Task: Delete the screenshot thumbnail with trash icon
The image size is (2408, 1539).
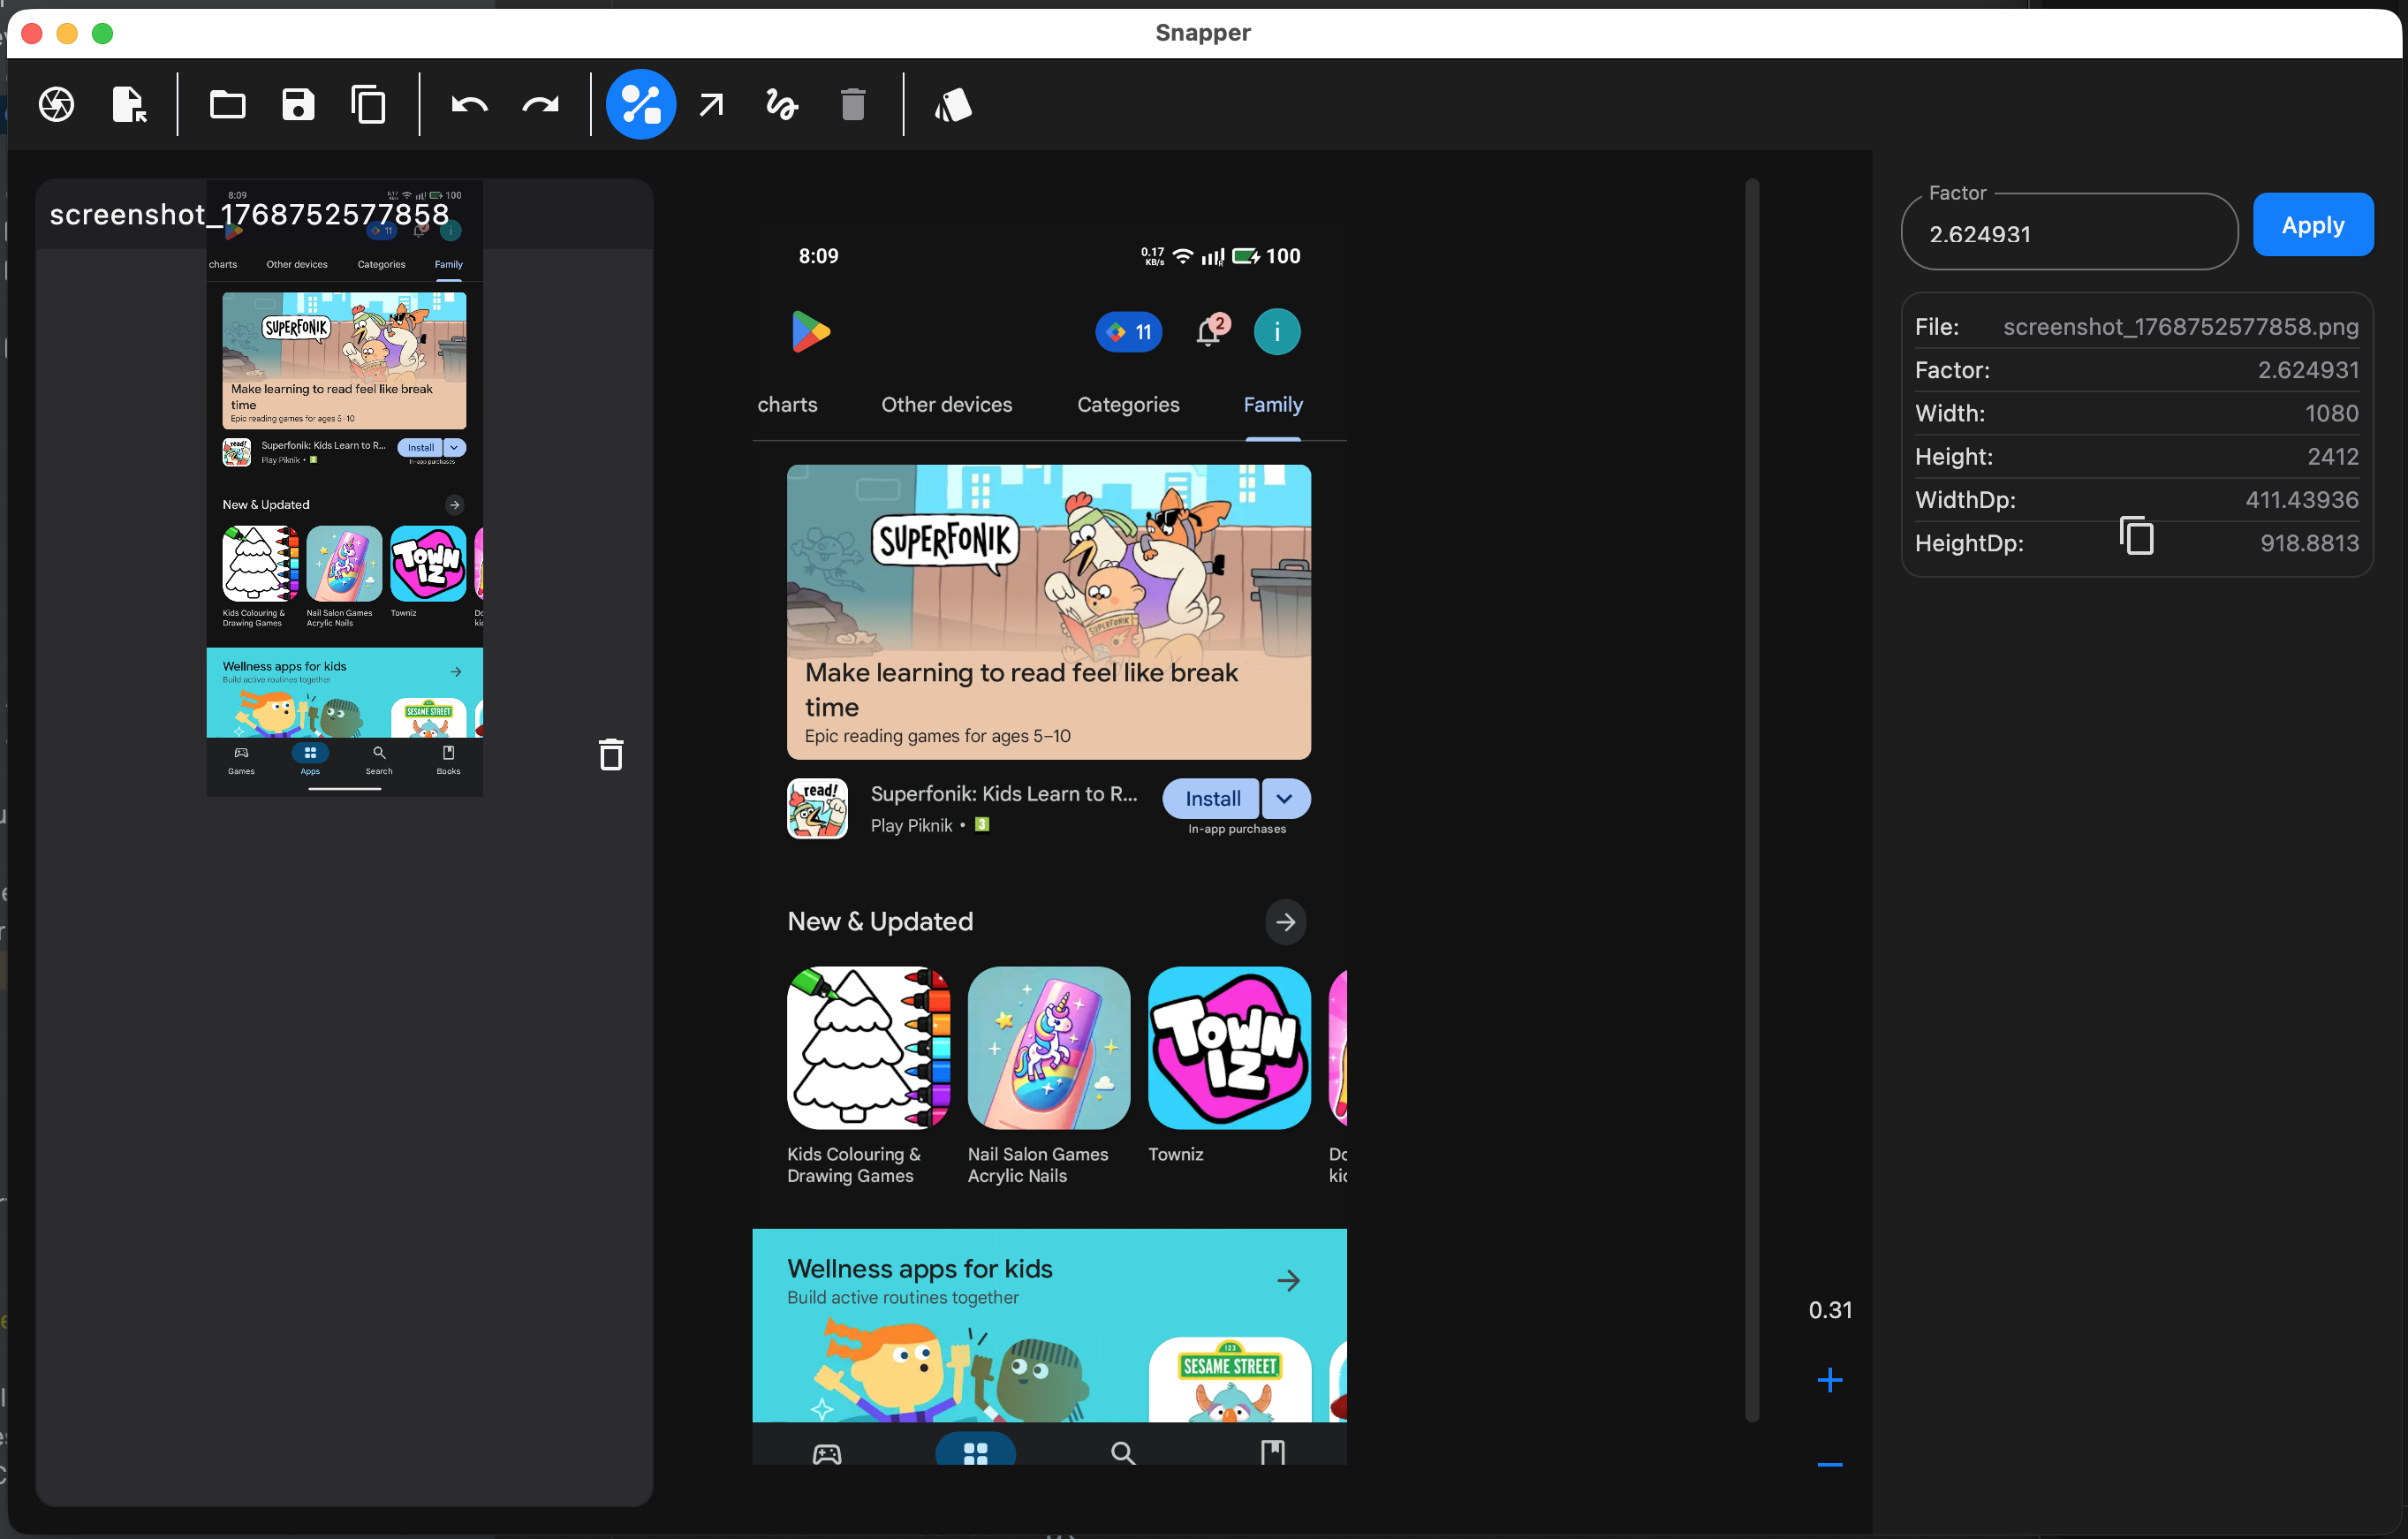Action: tap(611, 755)
